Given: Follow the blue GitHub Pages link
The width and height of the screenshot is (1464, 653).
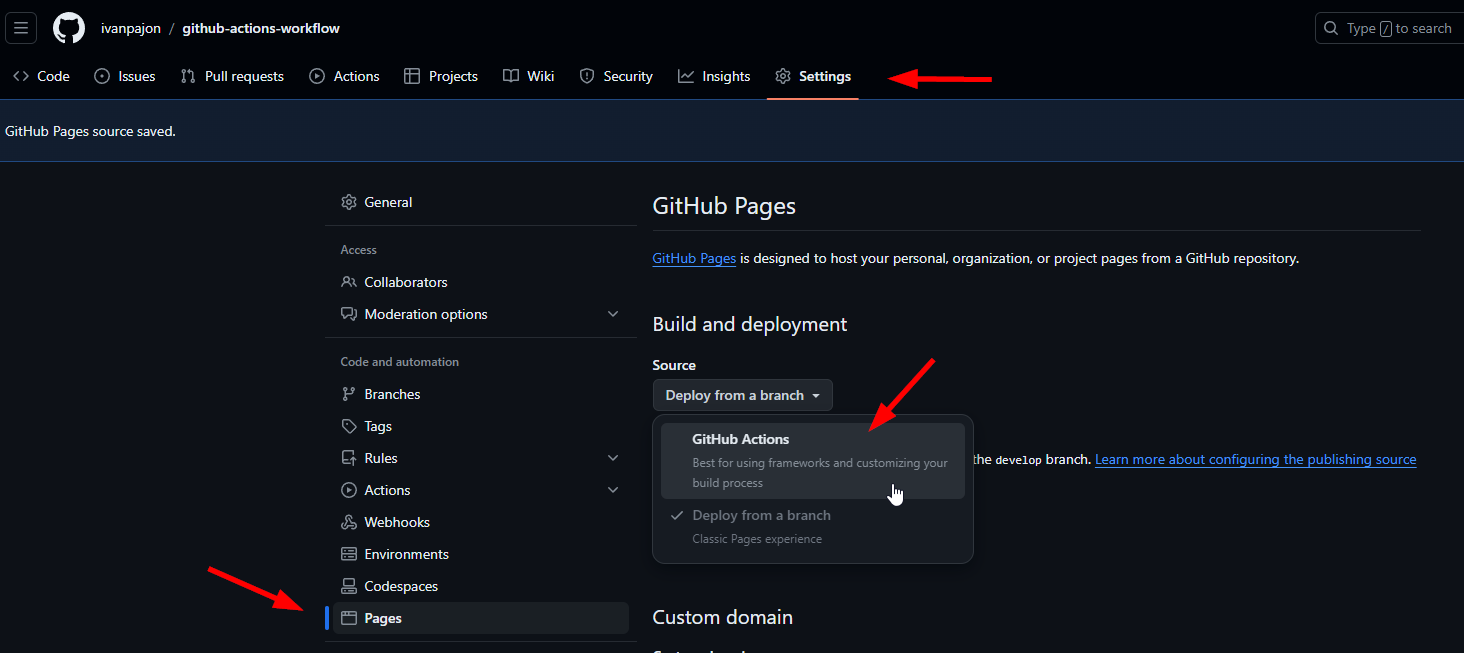Looking at the screenshot, I should click(x=694, y=258).
